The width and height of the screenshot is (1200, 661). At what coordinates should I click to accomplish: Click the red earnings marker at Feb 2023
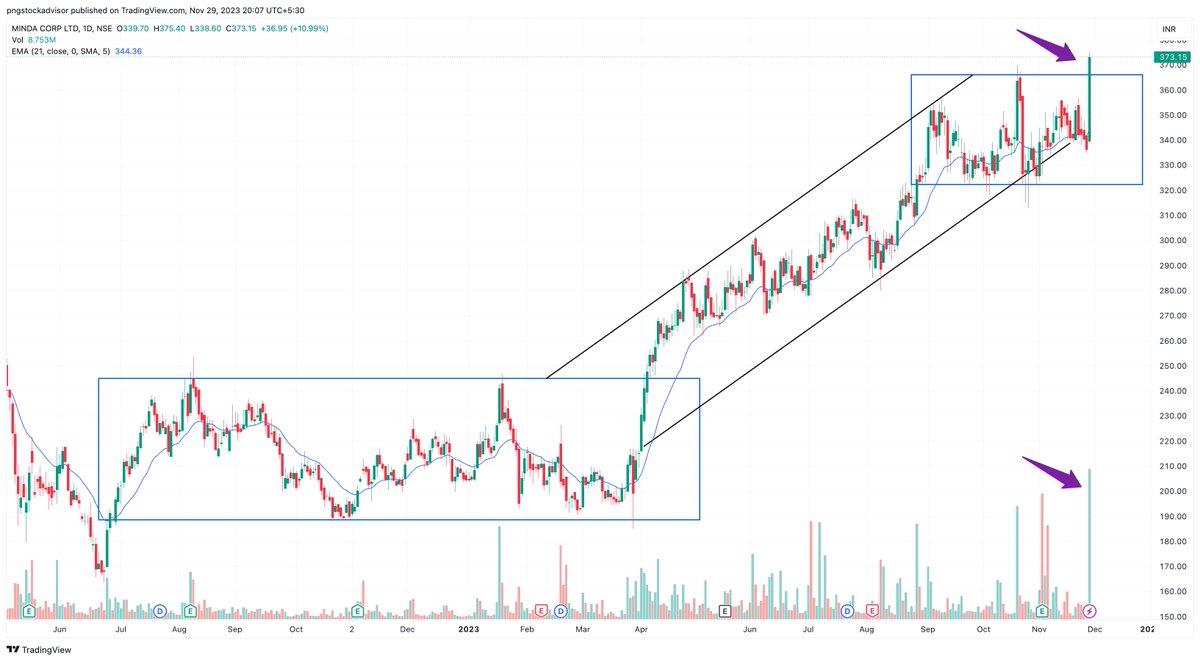point(541,610)
